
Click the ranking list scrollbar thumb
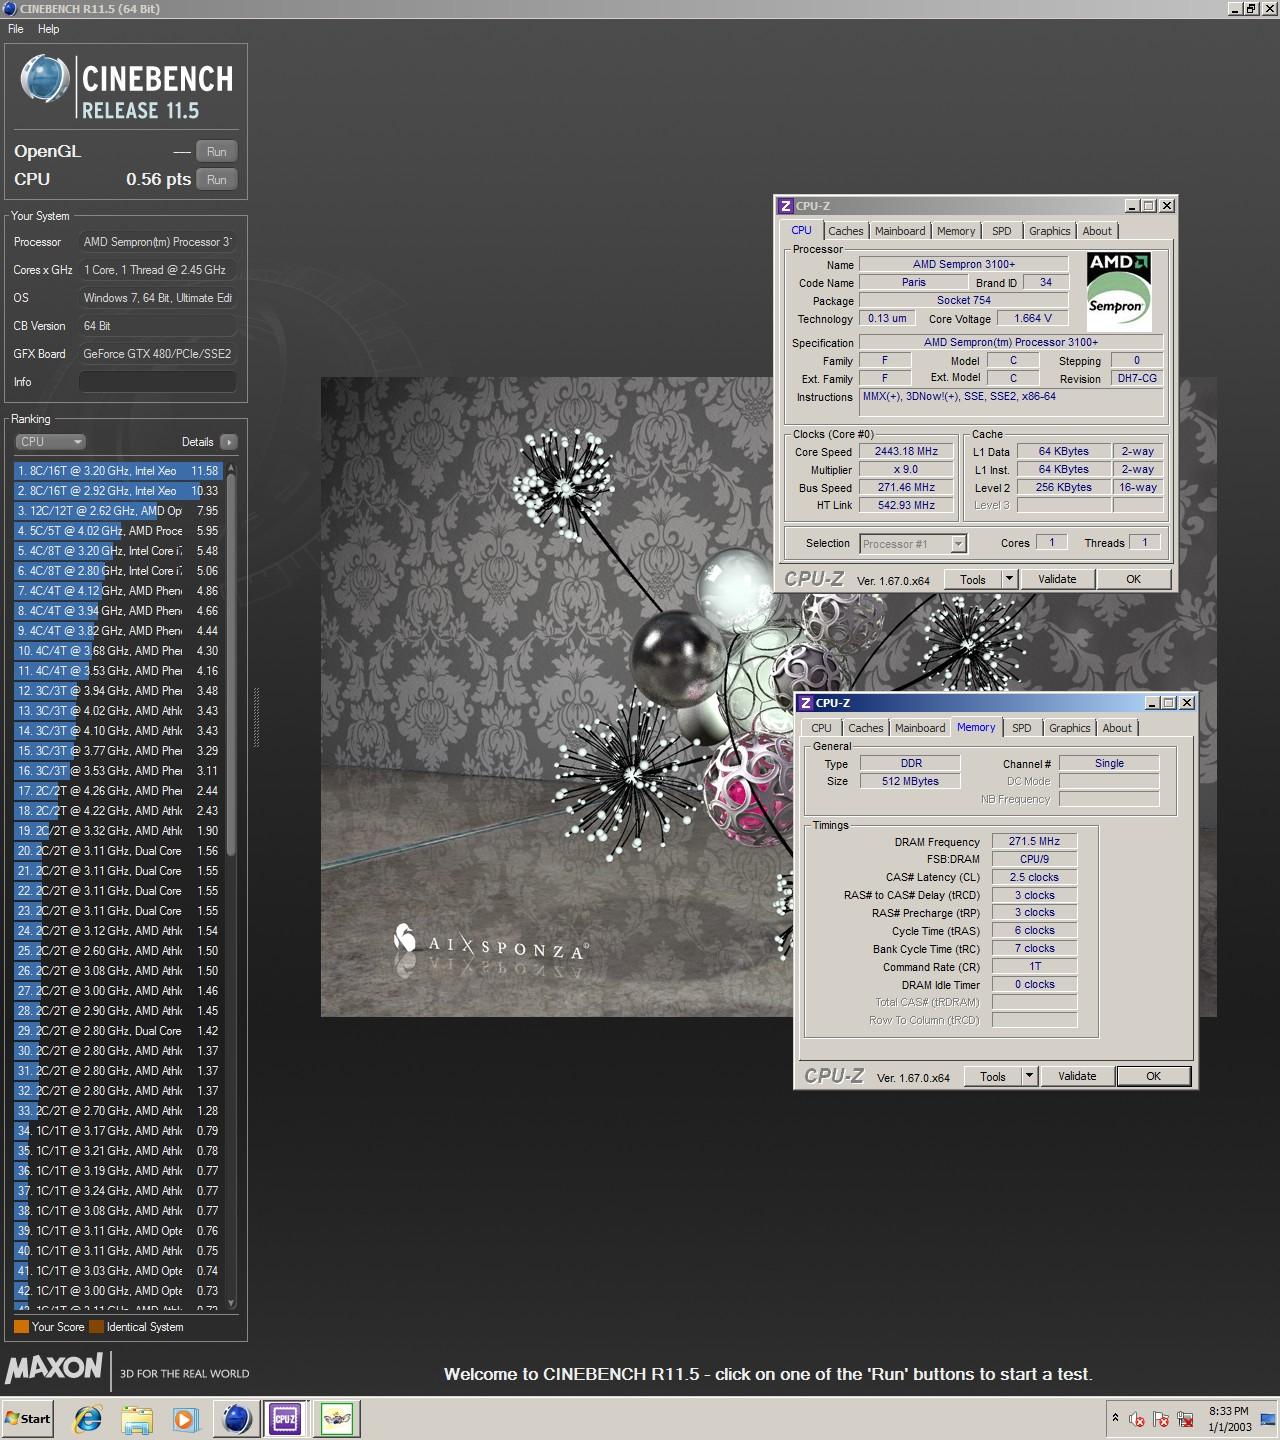tap(232, 665)
